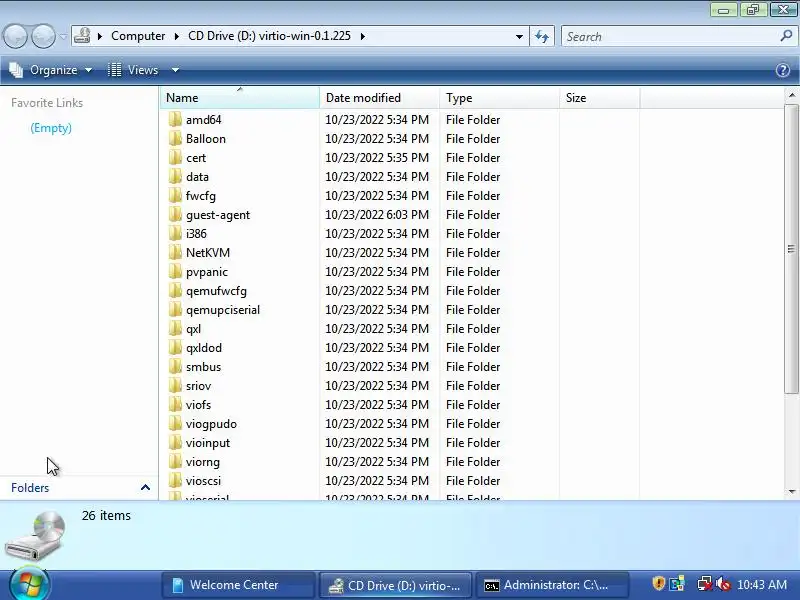This screenshot has width=800, height=600.
Task: Select the cert folder icon
Action: click(175, 157)
